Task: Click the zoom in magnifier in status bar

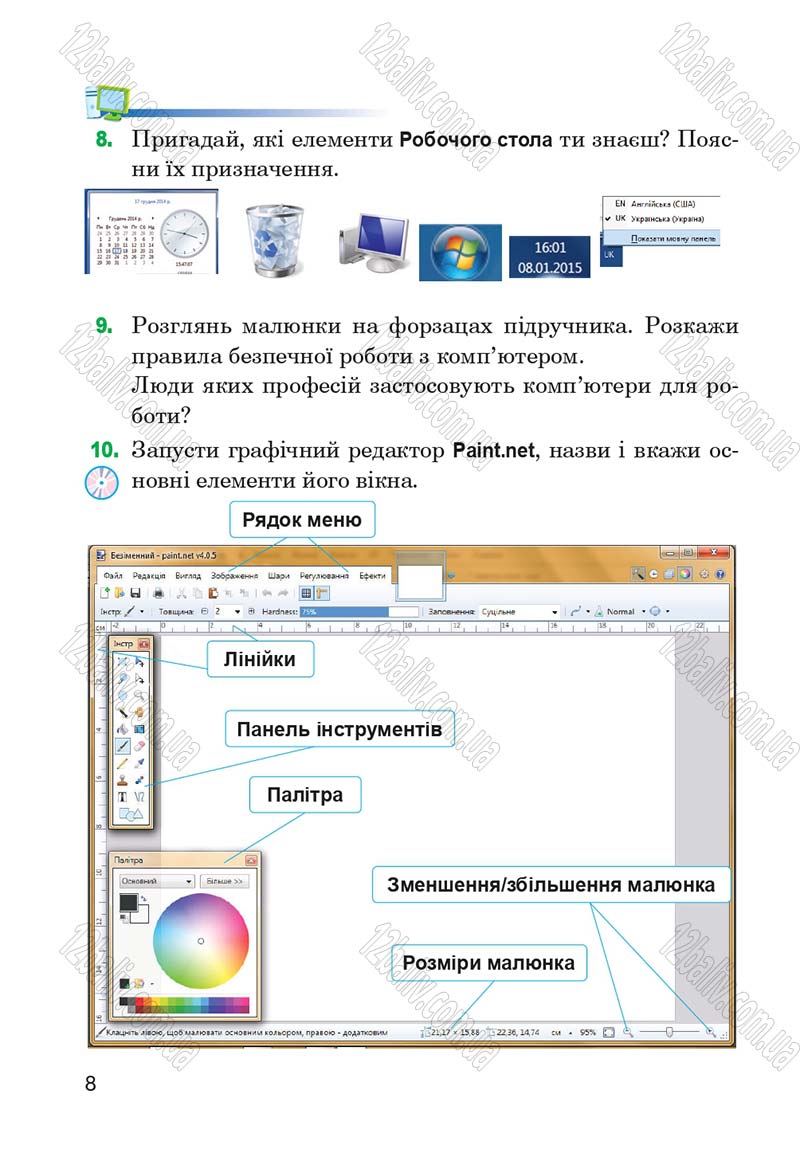Action: tap(711, 1032)
